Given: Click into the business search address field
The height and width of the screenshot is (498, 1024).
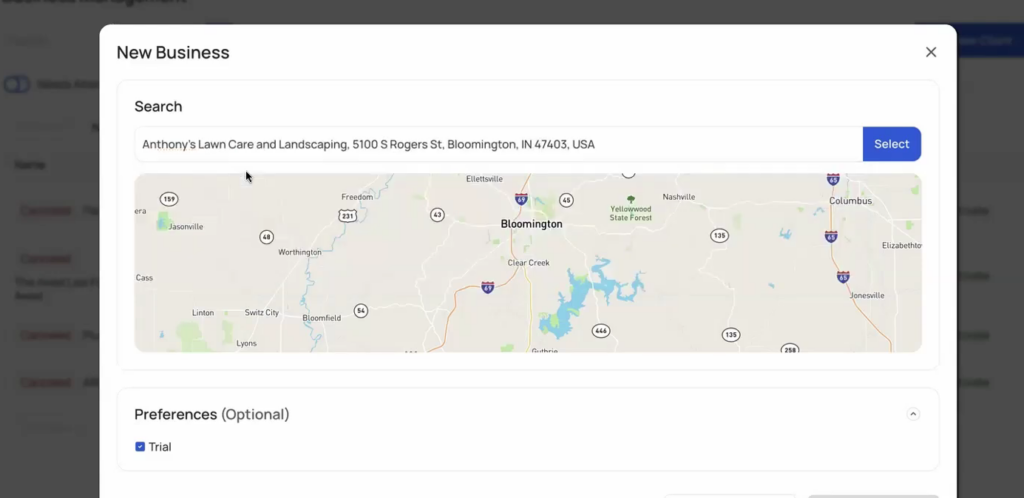Looking at the screenshot, I should click(x=498, y=144).
